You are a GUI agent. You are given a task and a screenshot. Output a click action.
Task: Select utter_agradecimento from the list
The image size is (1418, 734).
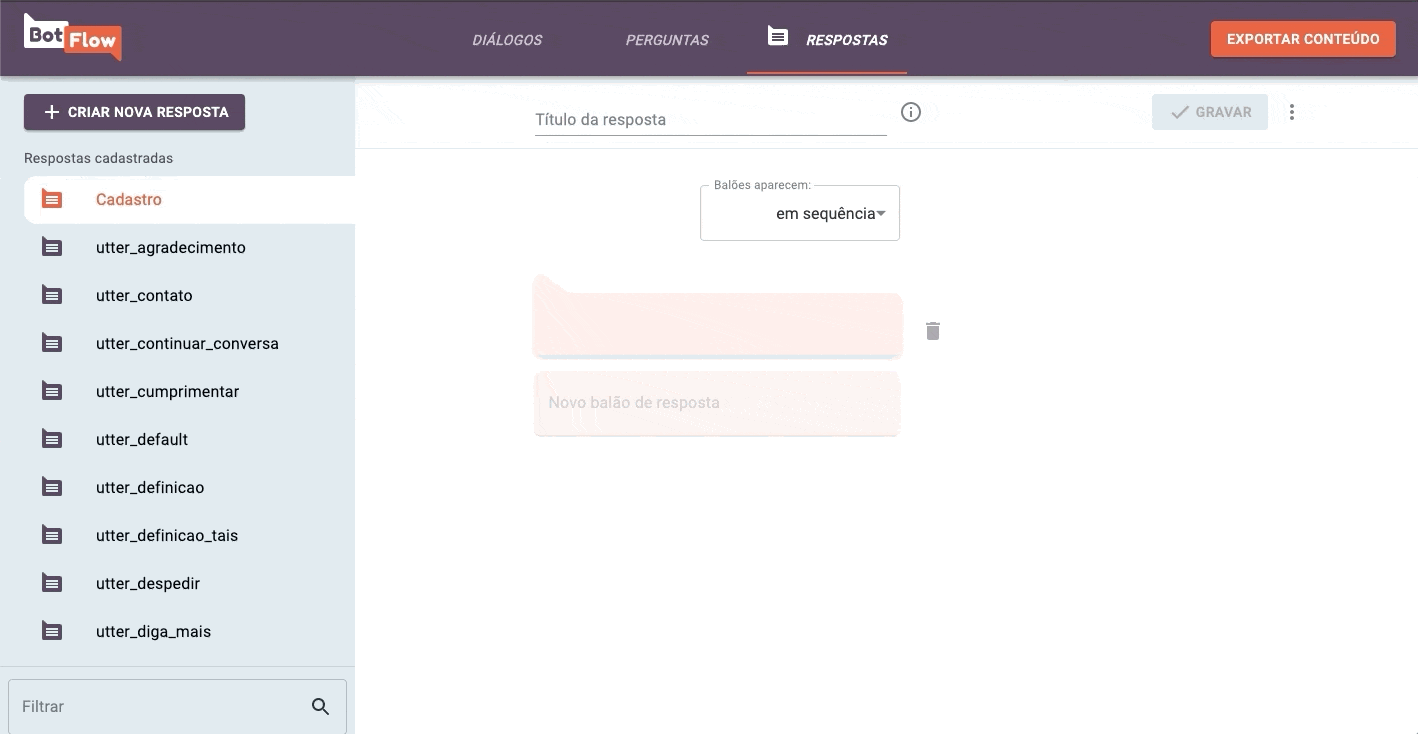click(170, 248)
